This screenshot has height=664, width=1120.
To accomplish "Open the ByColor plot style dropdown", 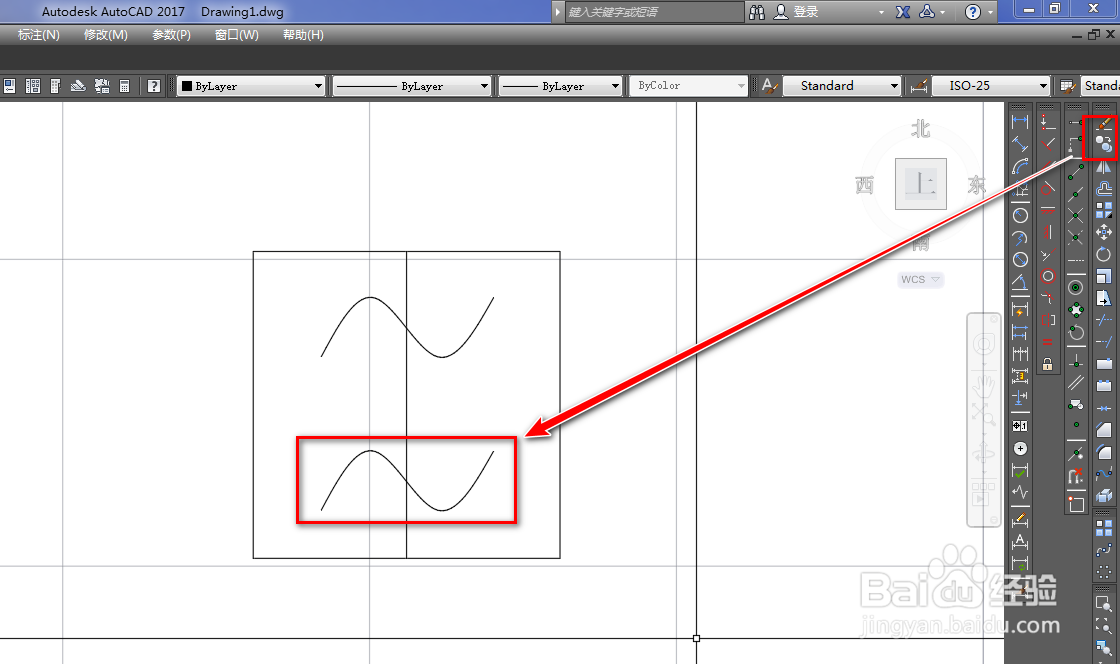I will point(688,86).
